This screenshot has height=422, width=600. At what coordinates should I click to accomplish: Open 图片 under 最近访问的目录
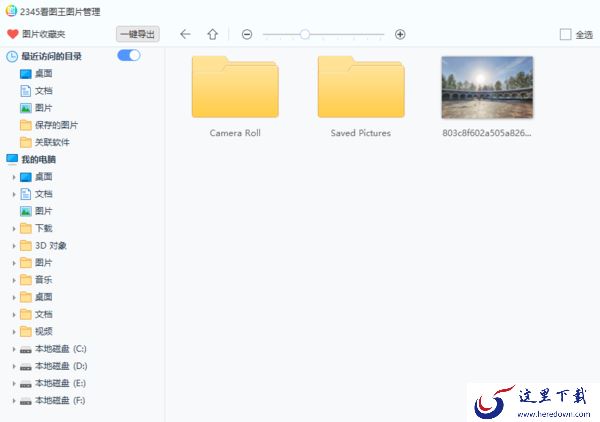click(36, 108)
